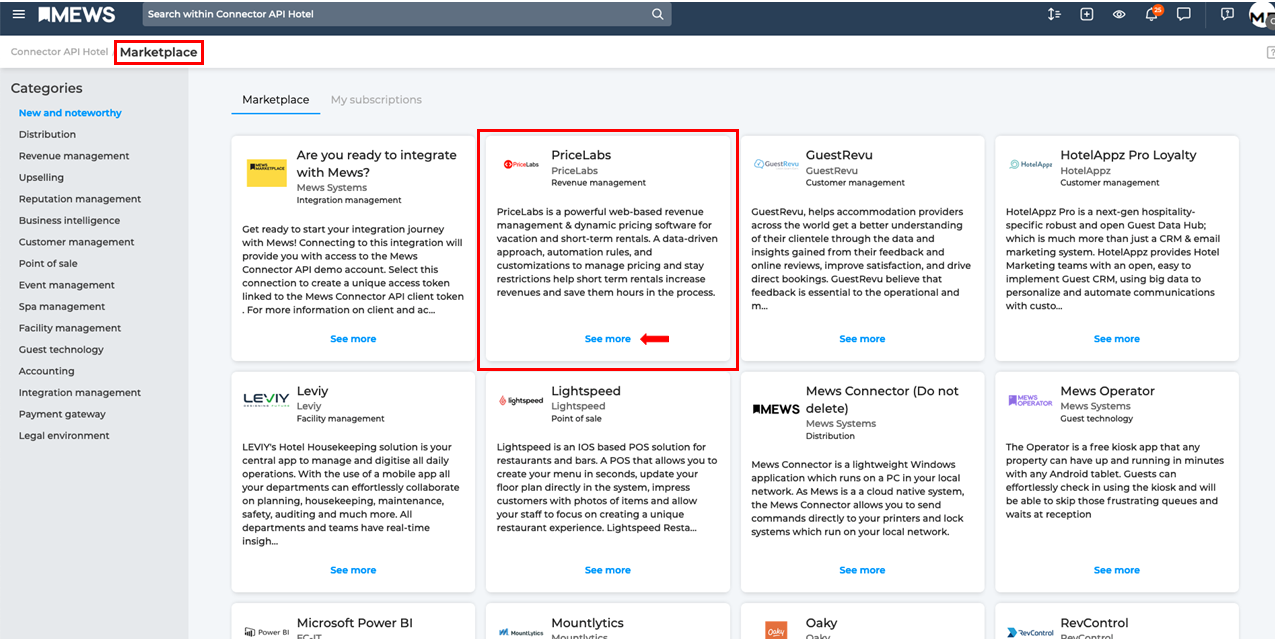The height and width of the screenshot is (639, 1275).
Task: Click the Mews Marketplace logo thumbnail
Action: pyautogui.click(x=266, y=173)
